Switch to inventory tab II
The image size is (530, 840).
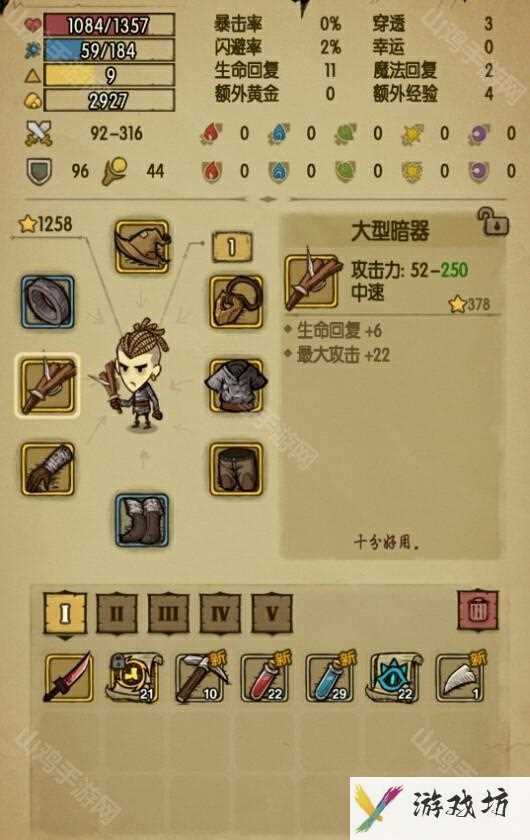click(x=117, y=613)
